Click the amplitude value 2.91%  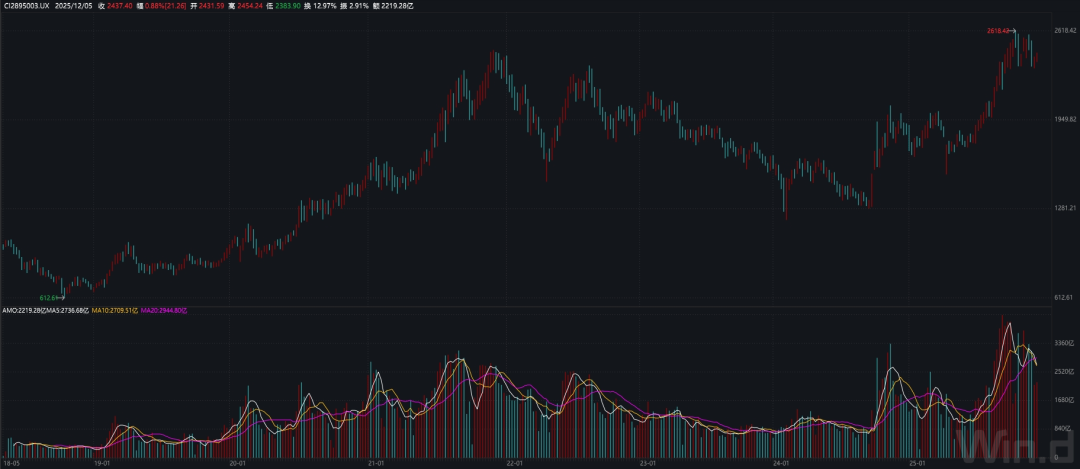[360, 5]
